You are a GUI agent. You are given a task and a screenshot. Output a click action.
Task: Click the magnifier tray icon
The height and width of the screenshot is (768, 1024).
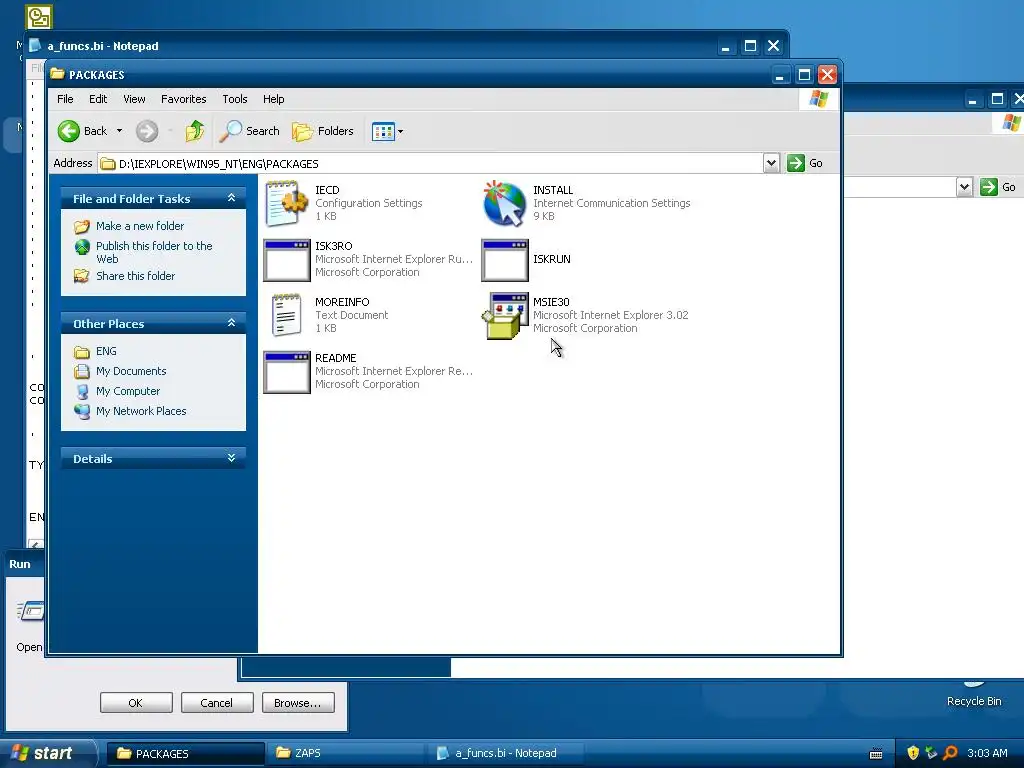pos(951,754)
